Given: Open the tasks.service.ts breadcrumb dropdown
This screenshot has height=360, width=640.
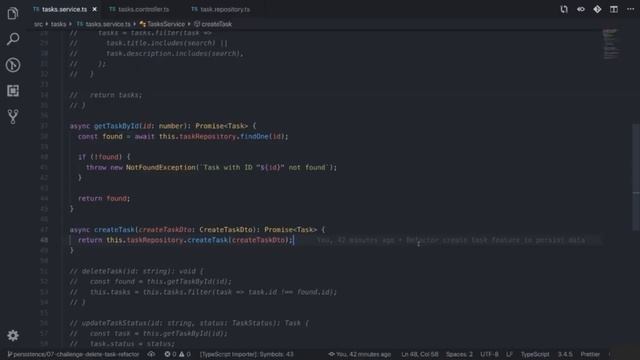Looking at the screenshot, I should pos(107,24).
